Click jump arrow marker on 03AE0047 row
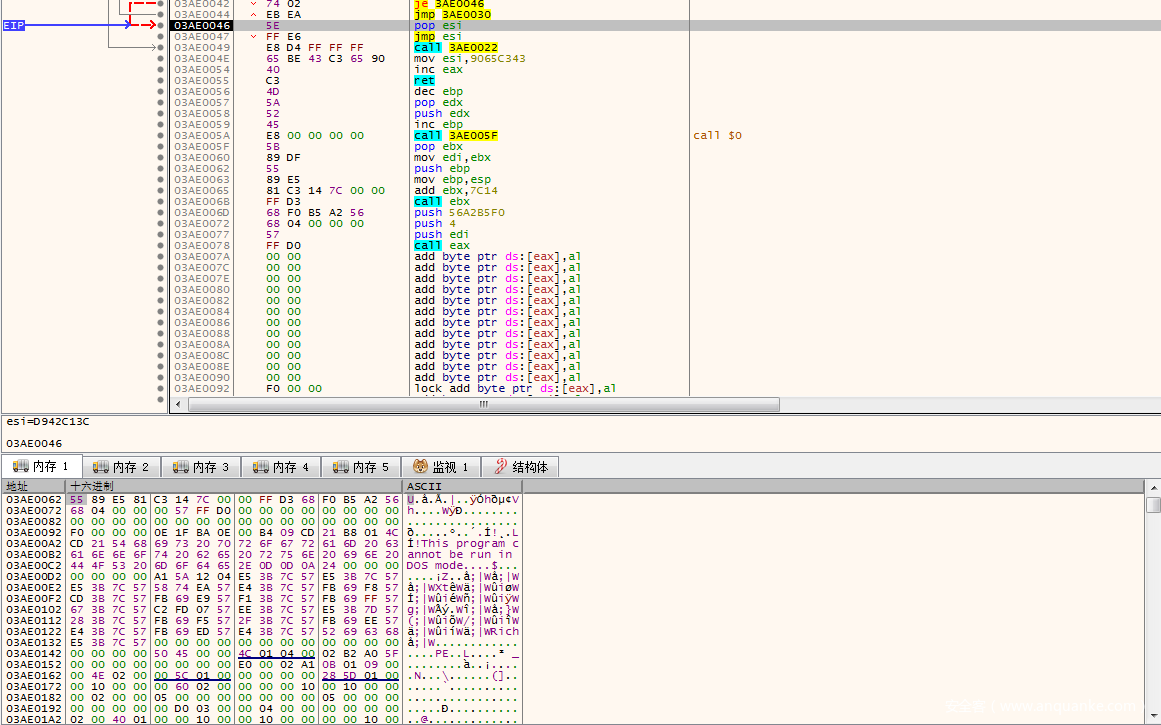The width and height of the screenshot is (1161, 725). (254, 37)
